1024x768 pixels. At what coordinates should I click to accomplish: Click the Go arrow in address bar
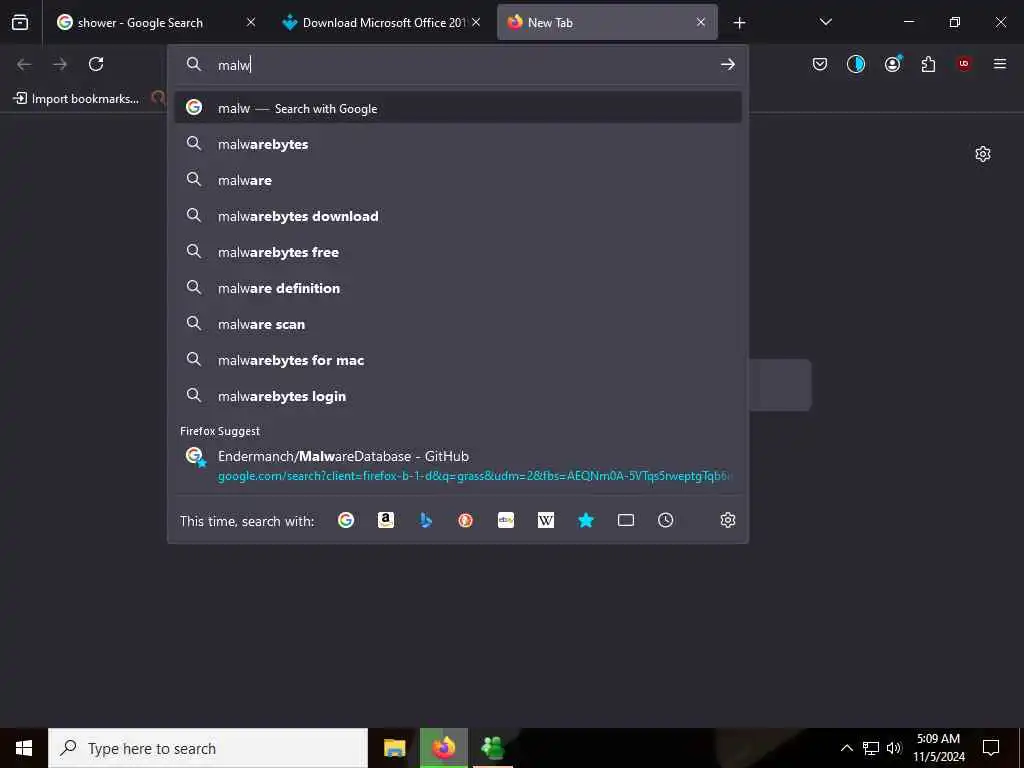(728, 64)
